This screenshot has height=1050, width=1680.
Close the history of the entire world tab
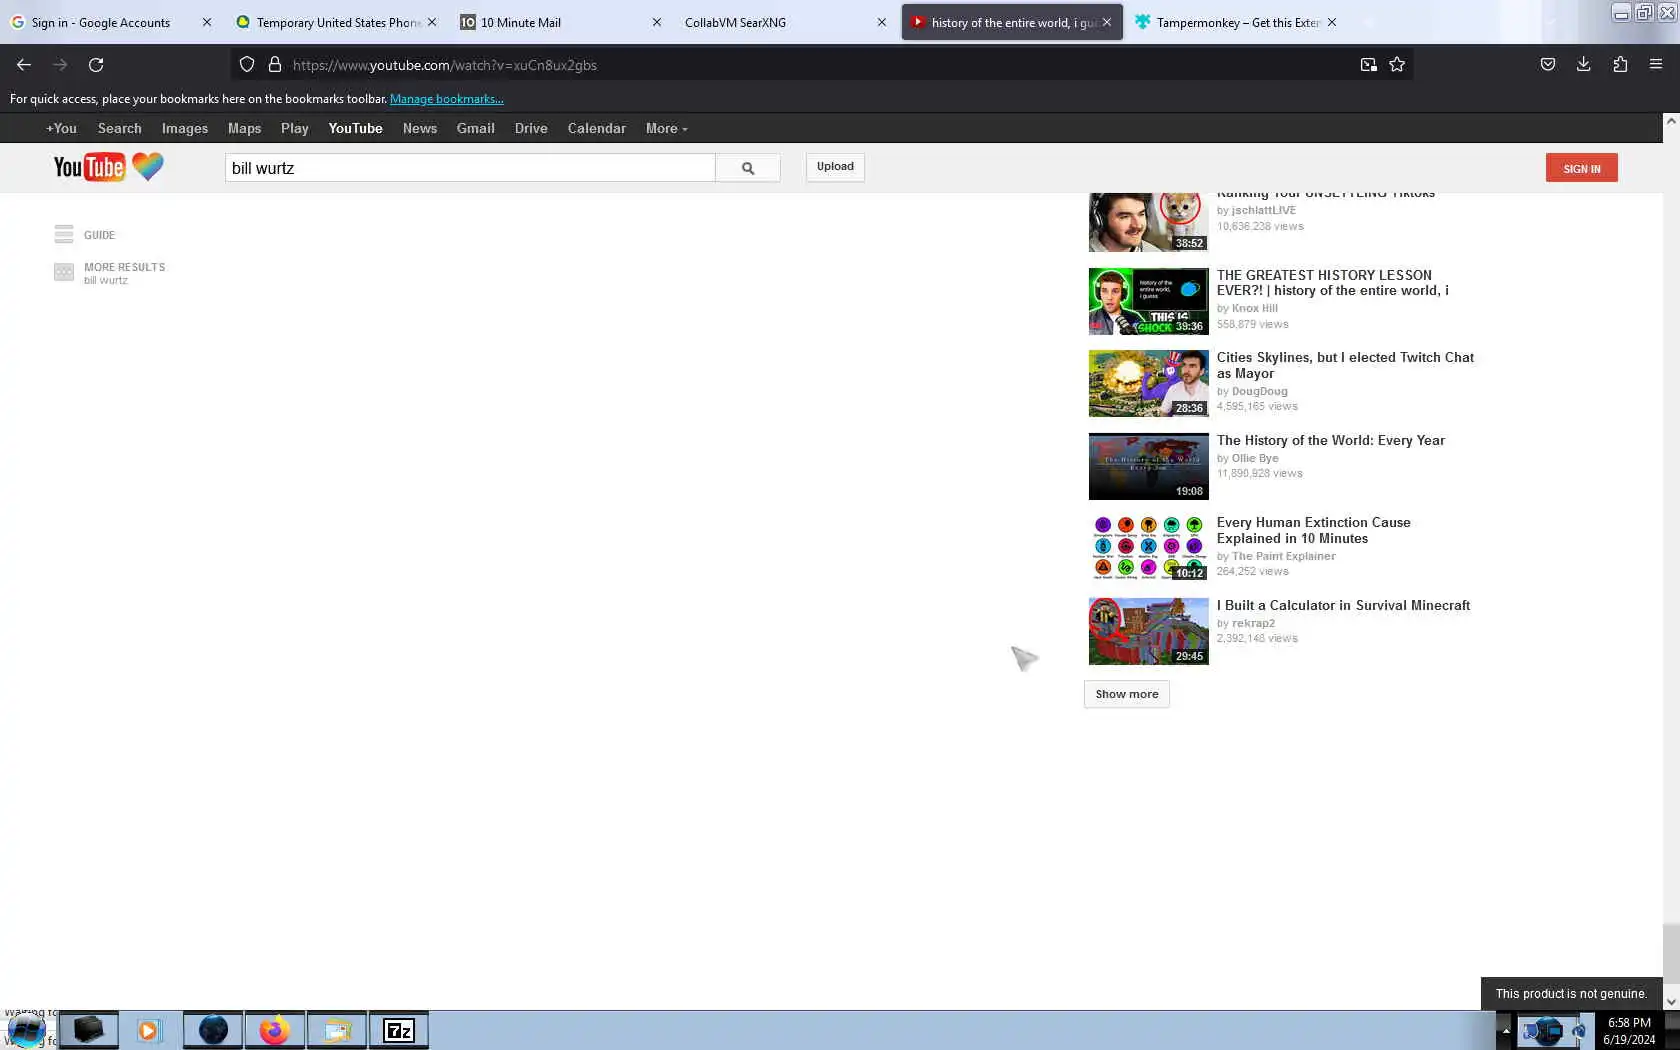(1107, 22)
